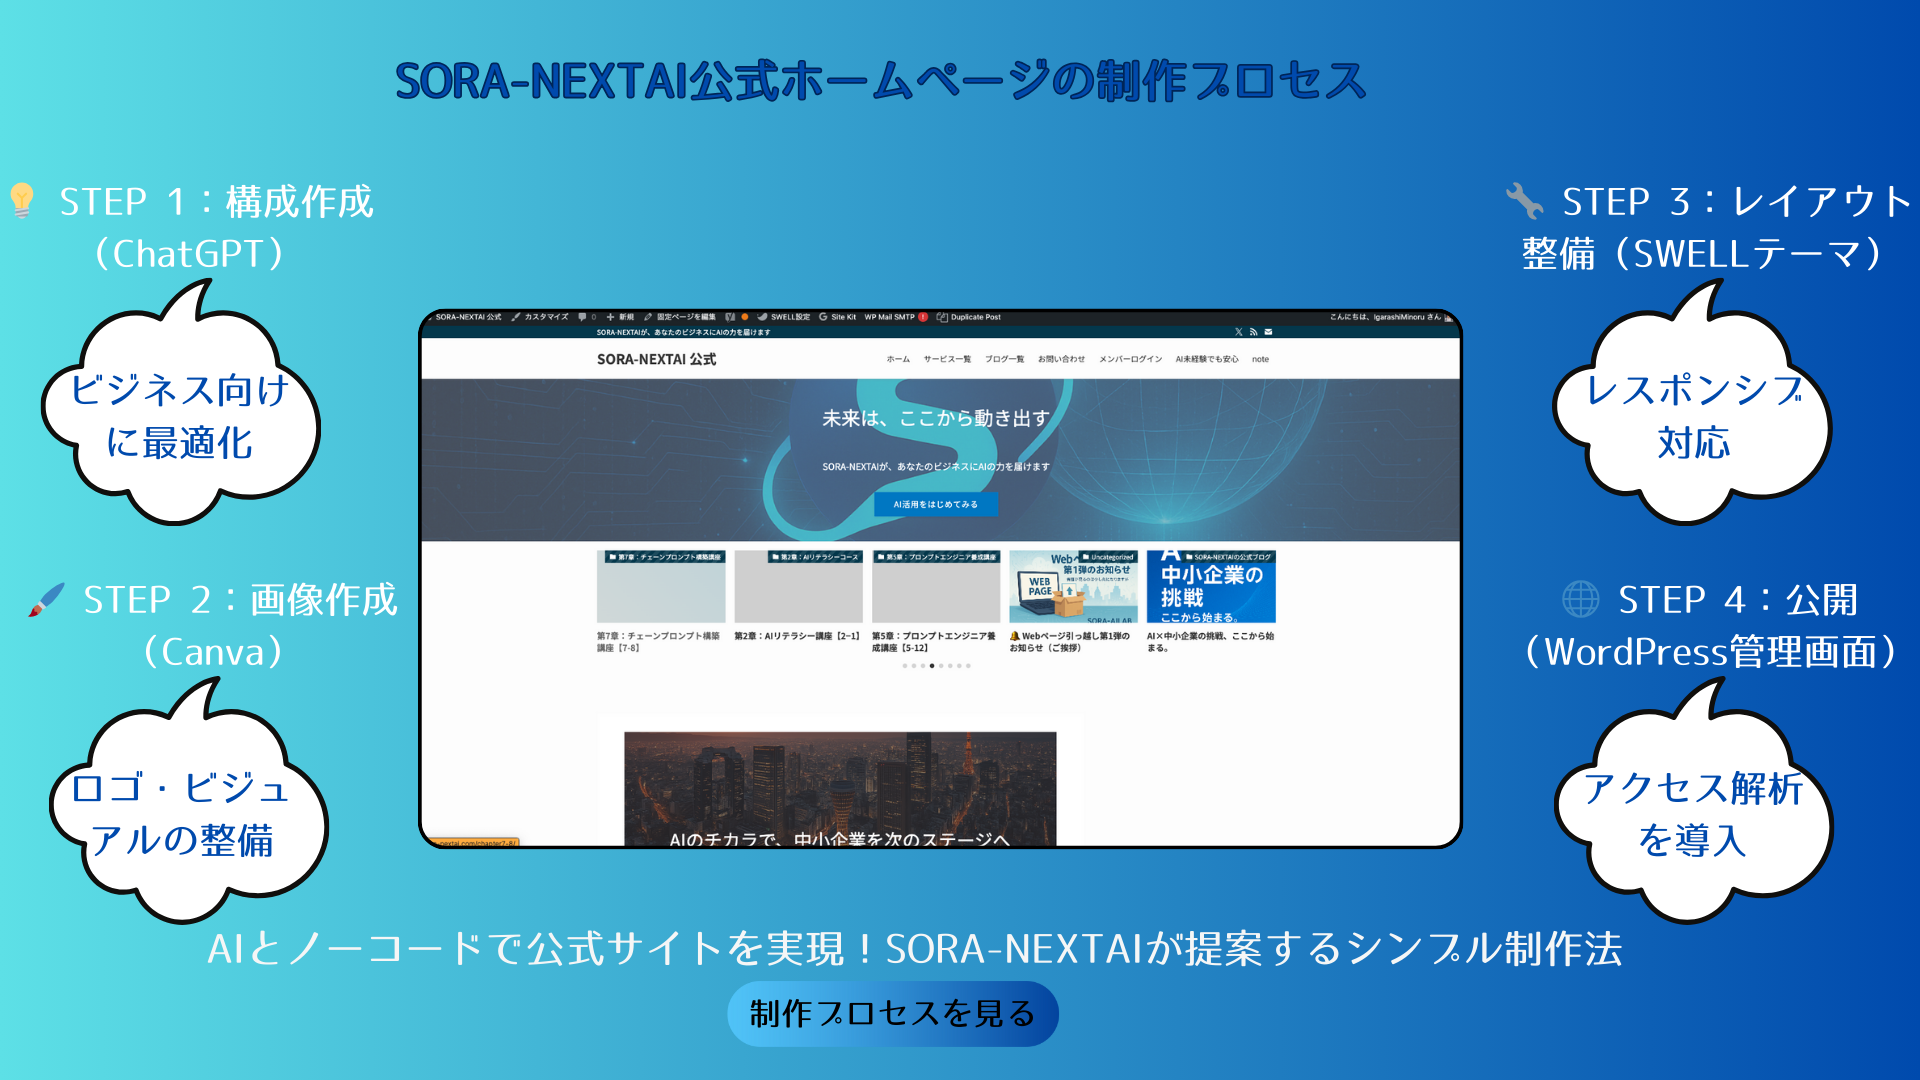The width and height of the screenshot is (1920, 1080).
Task: Click the '制作プロセスを見る' button
Action: tap(892, 1013)
